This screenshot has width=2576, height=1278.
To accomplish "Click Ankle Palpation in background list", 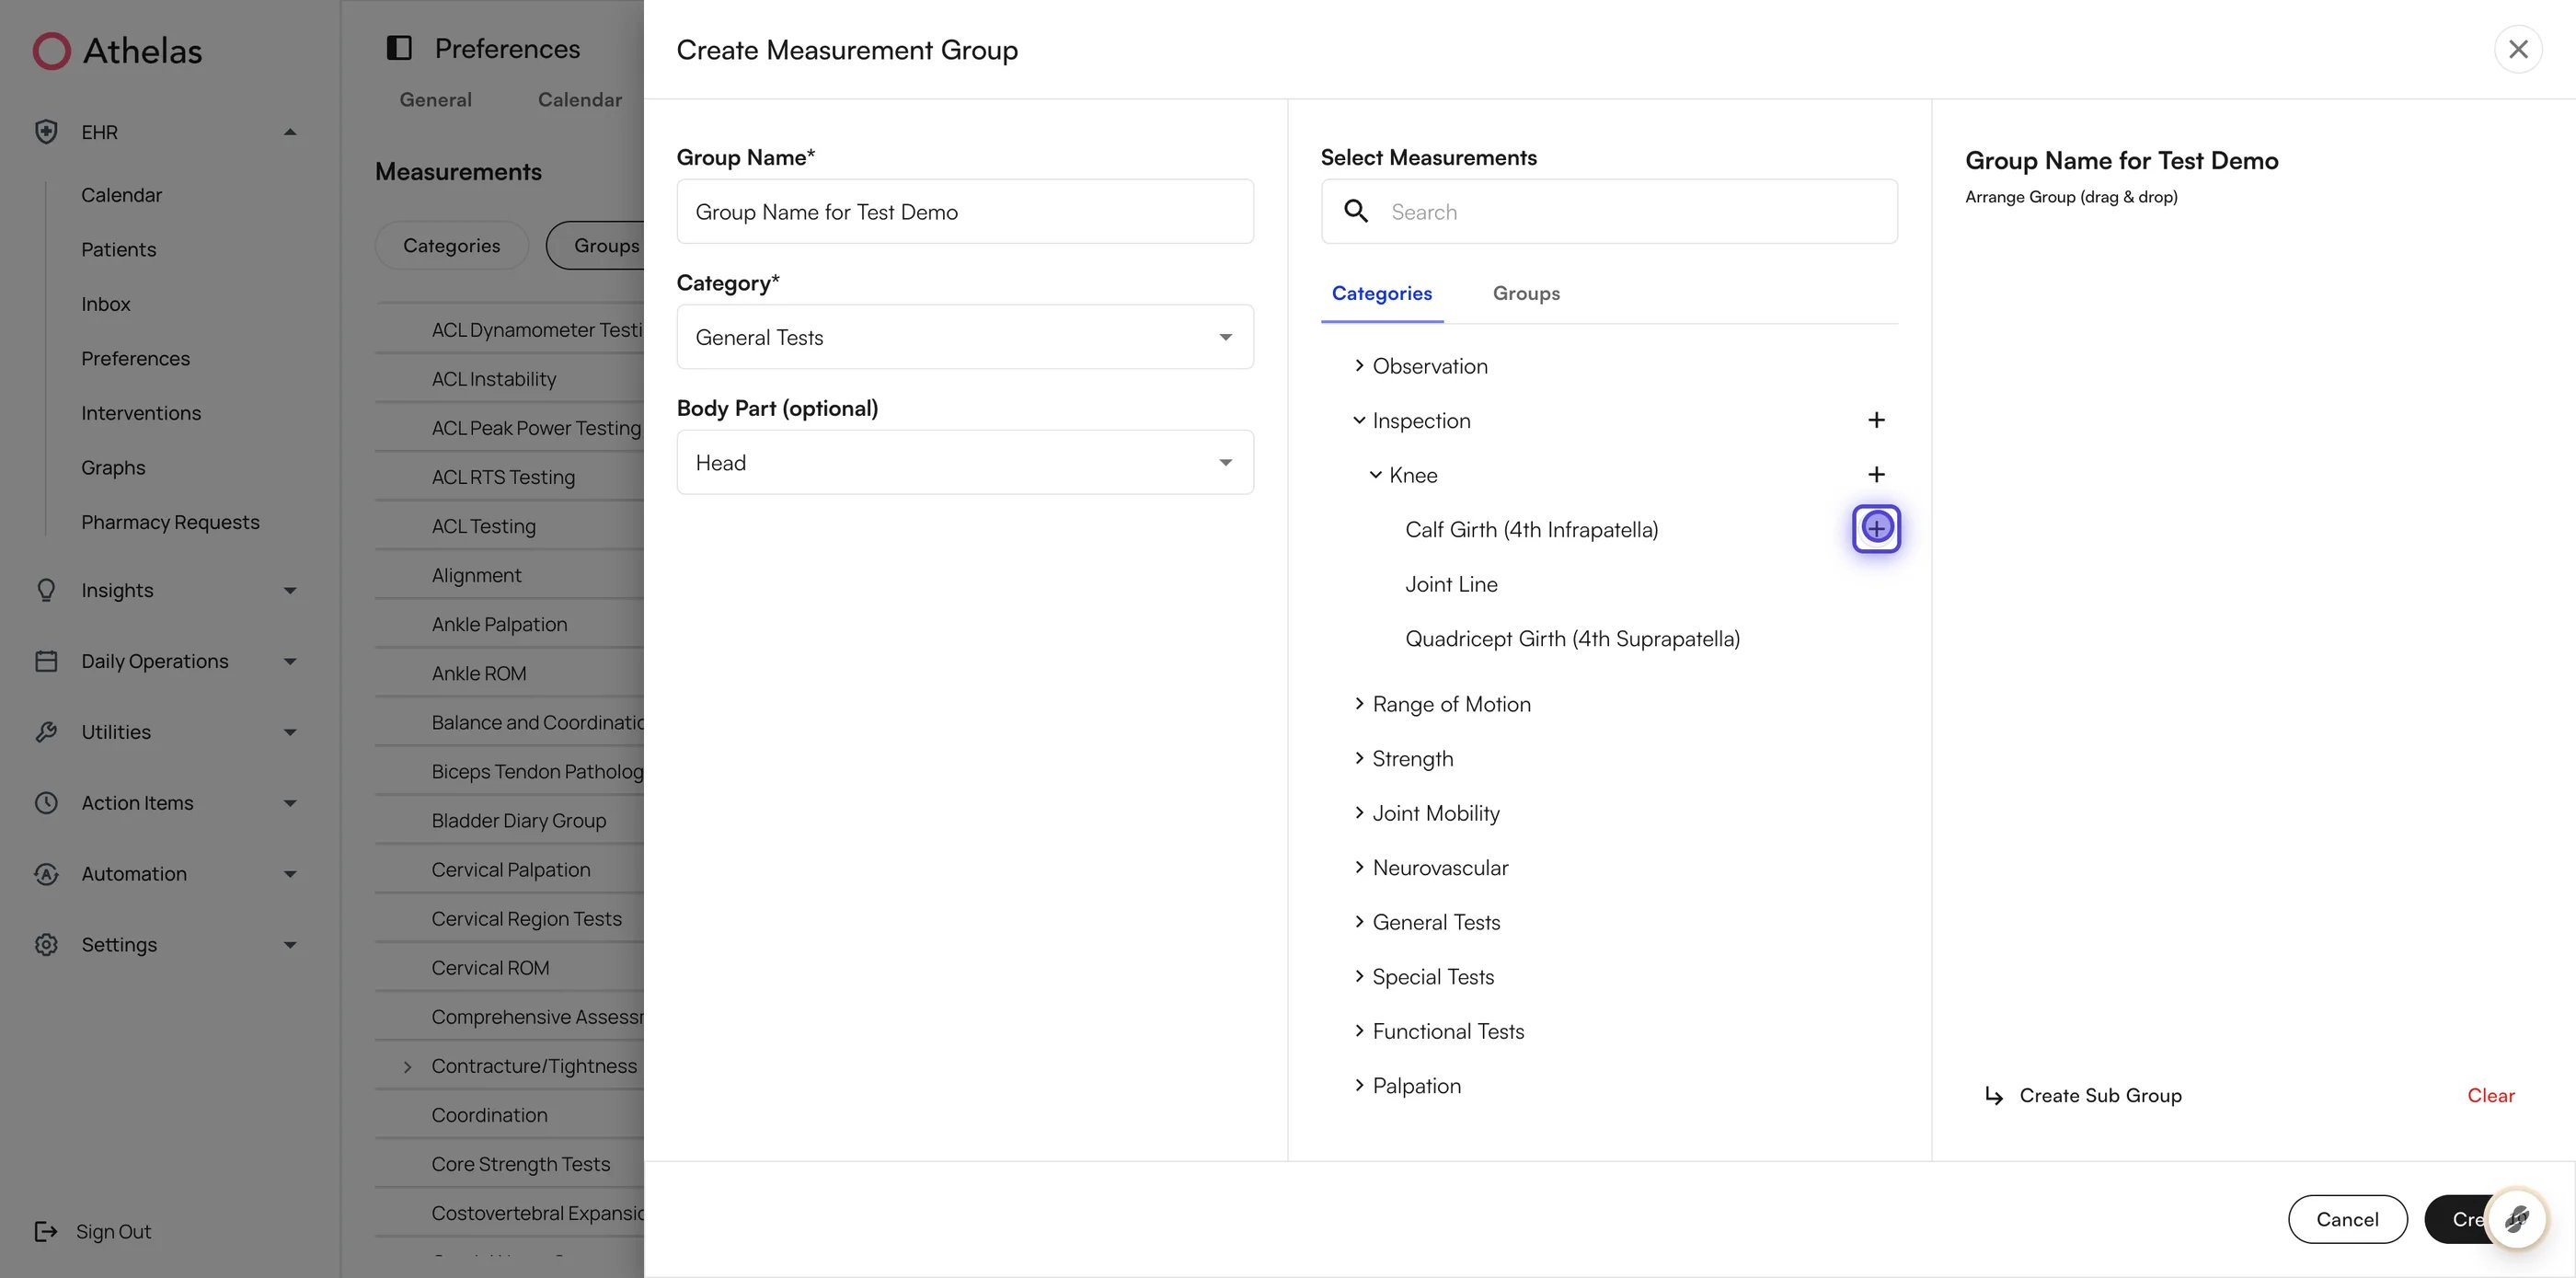I will pos(499,624).
